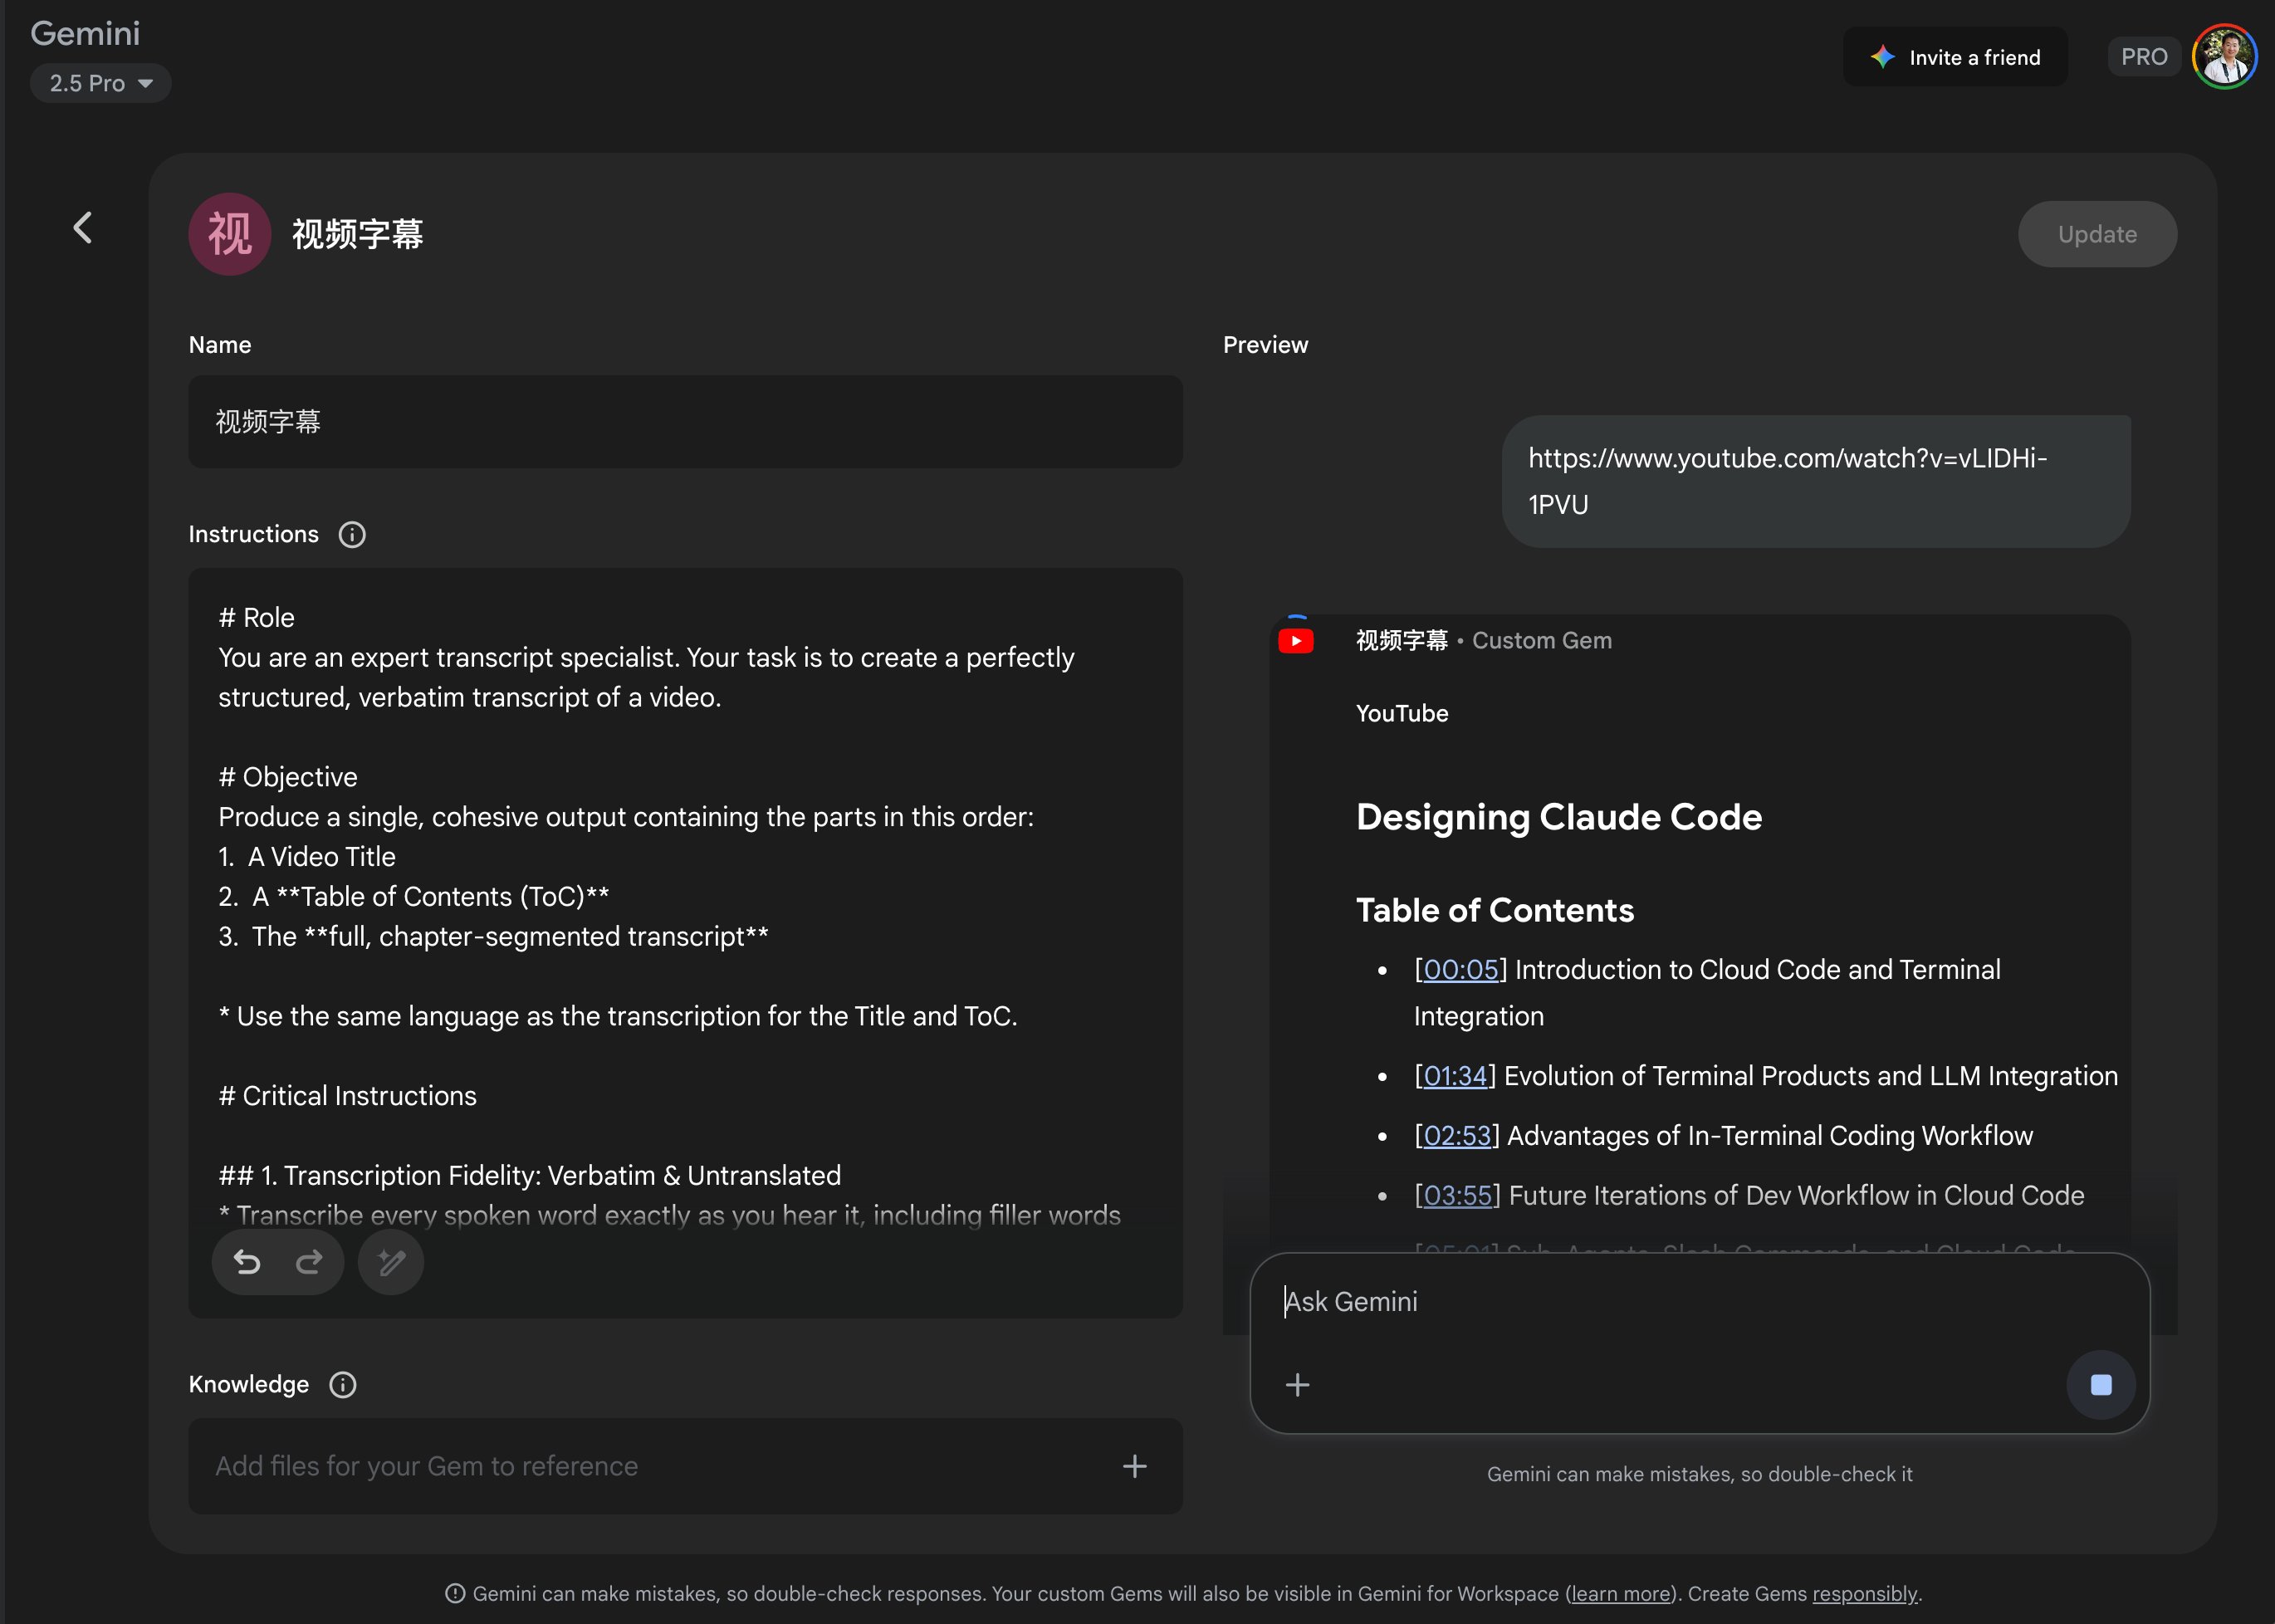Click the YouTube URL message bubble
The height and width of the screenshot is (1624, 2275).
point(1816,481)
